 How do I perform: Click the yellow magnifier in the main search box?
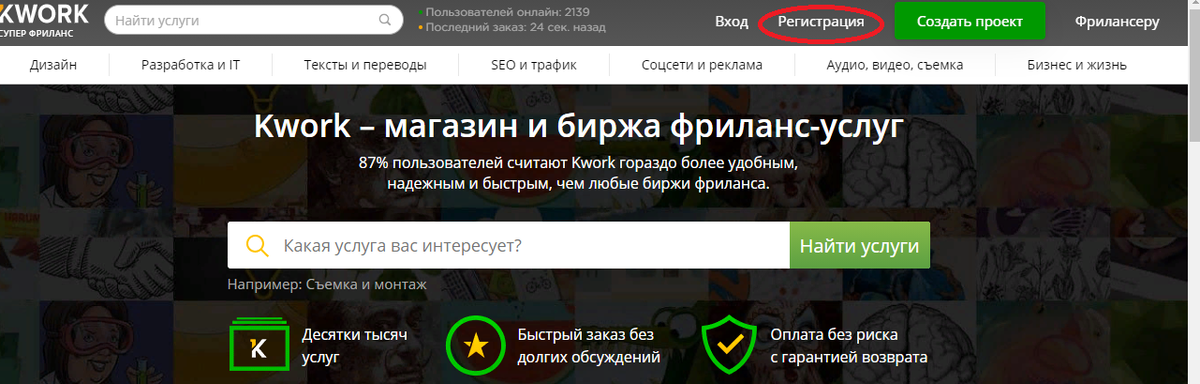256,245
